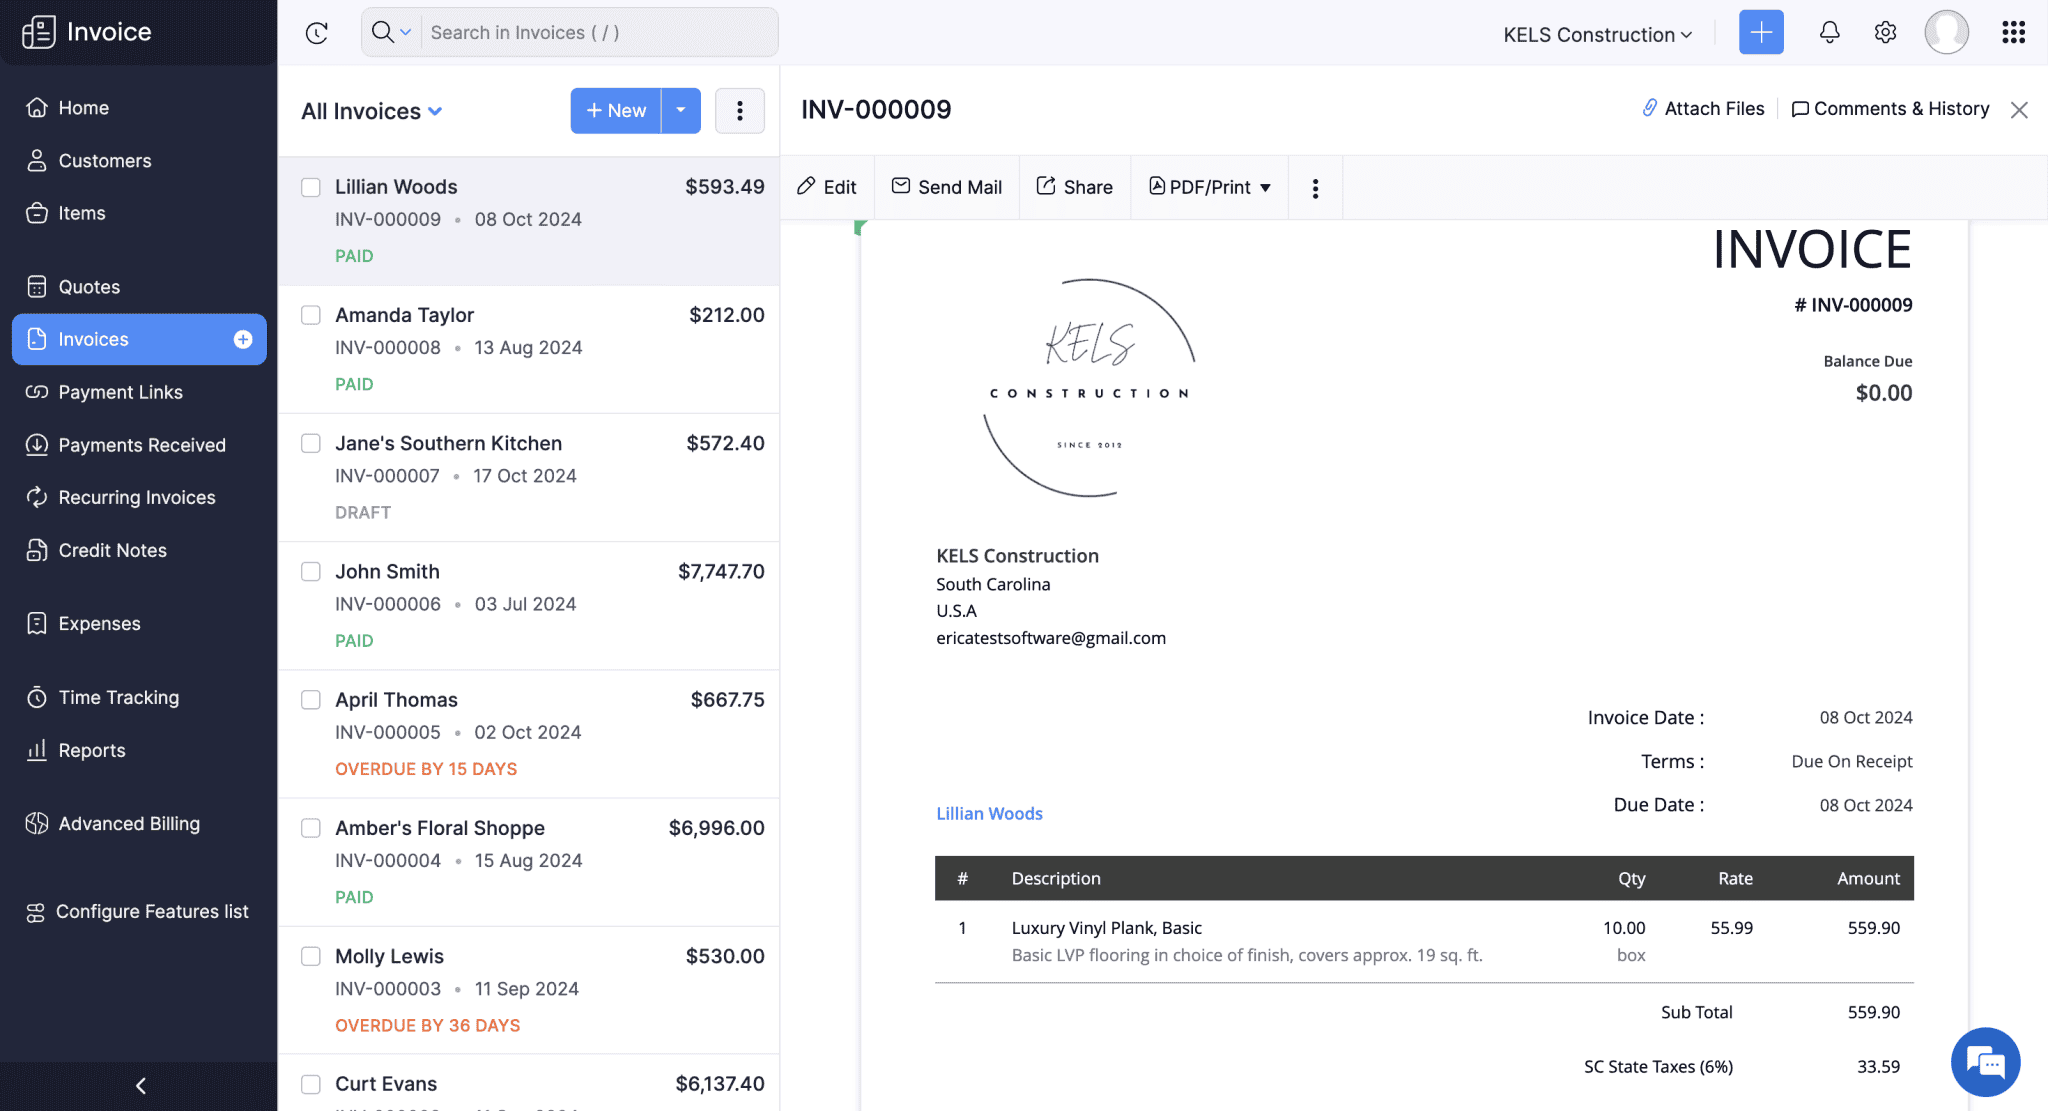Tick the checkbox beside Lillian Woods invoice
The image size is (2048, 1111).
[x=310, y=187]
